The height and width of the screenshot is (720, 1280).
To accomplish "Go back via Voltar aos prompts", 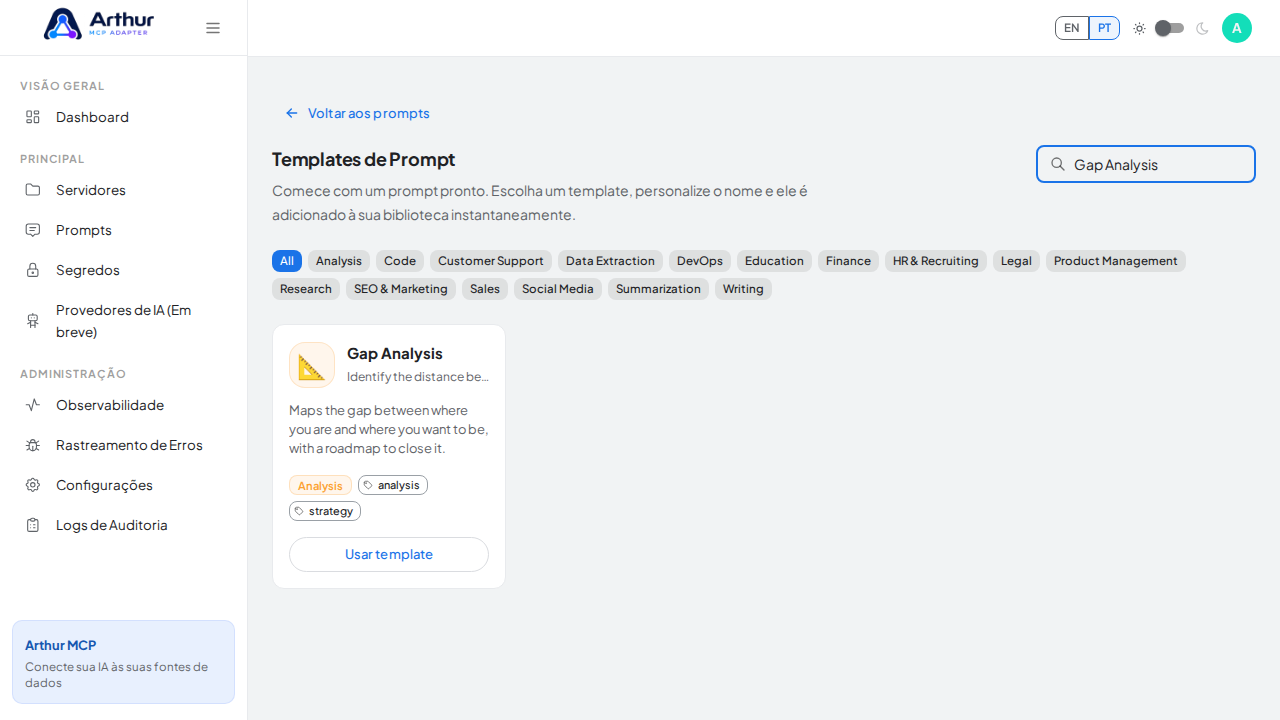I will click(357, 113).
